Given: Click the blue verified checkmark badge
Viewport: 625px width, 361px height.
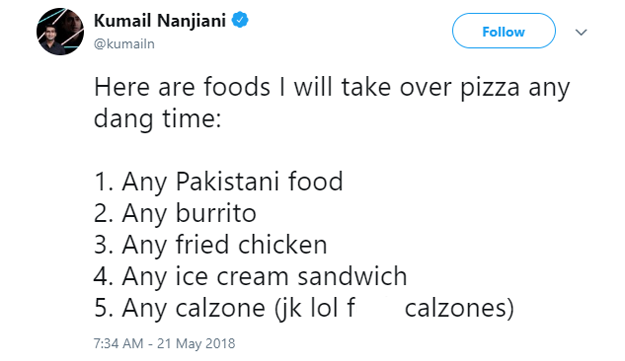Looking at the screenshot, I should 240,20.
